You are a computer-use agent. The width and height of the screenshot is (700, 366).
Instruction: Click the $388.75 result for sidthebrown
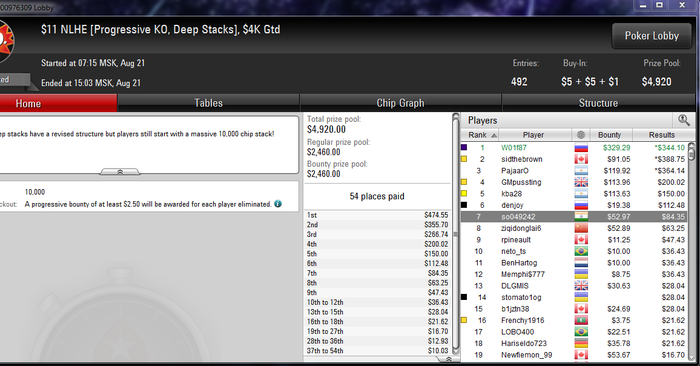click(x=669, y=159)
